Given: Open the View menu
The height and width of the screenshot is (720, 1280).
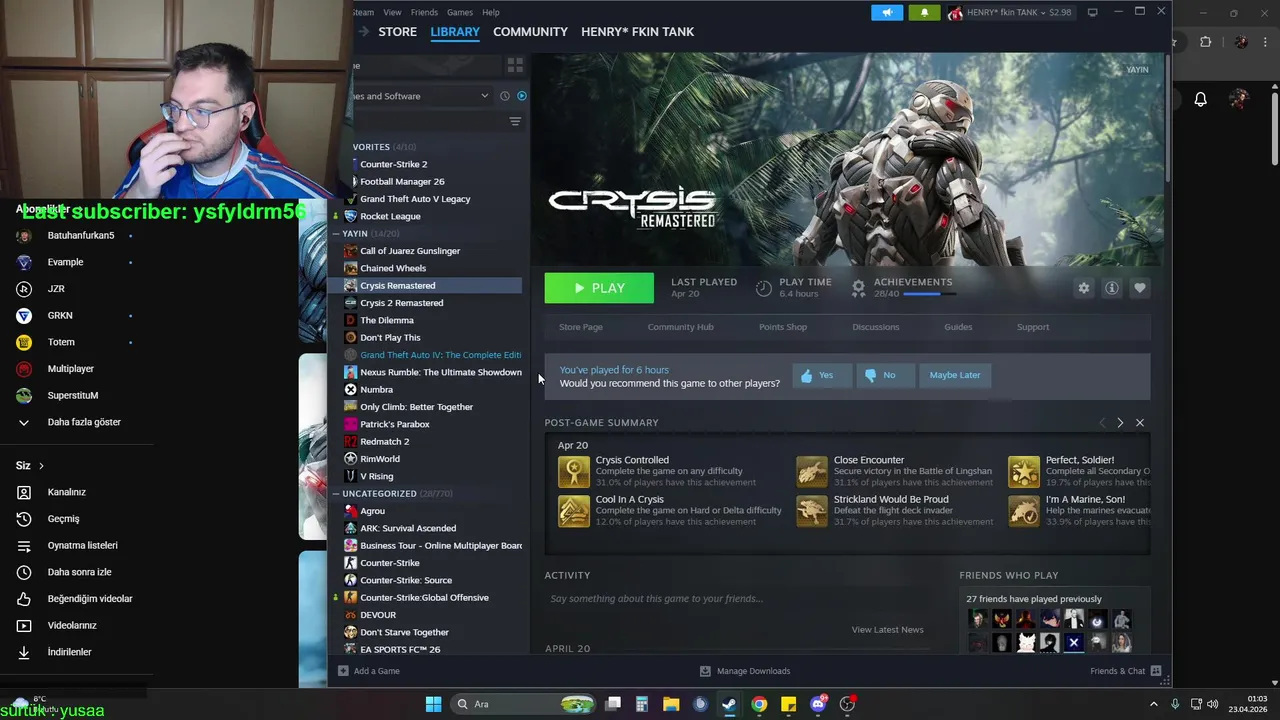Looking at the screenshot, I should 392,12.
